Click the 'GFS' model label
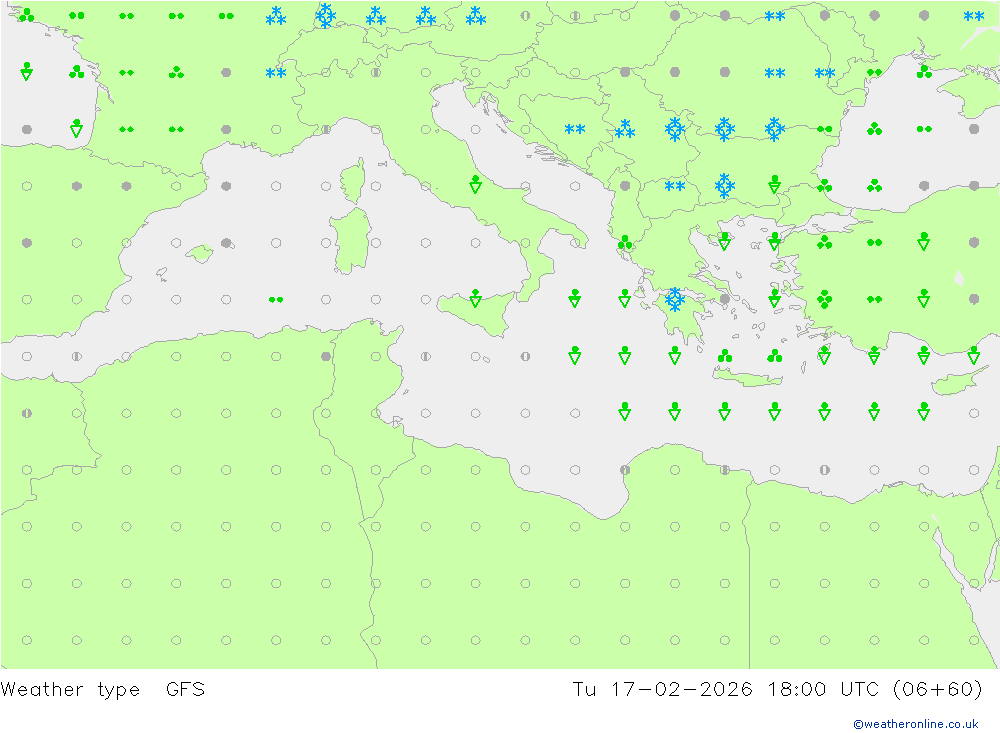 point(186,689)
